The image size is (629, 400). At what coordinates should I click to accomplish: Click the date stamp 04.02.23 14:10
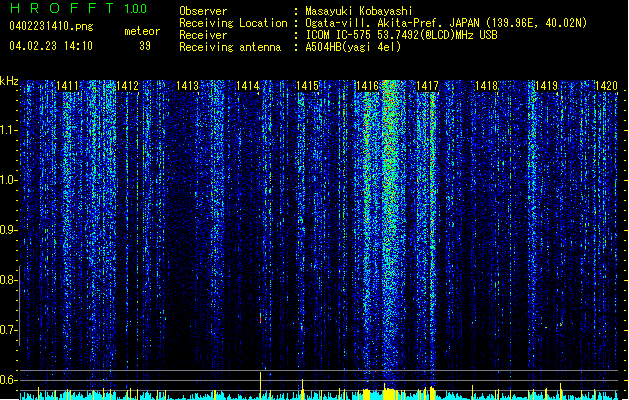point(51,46)
